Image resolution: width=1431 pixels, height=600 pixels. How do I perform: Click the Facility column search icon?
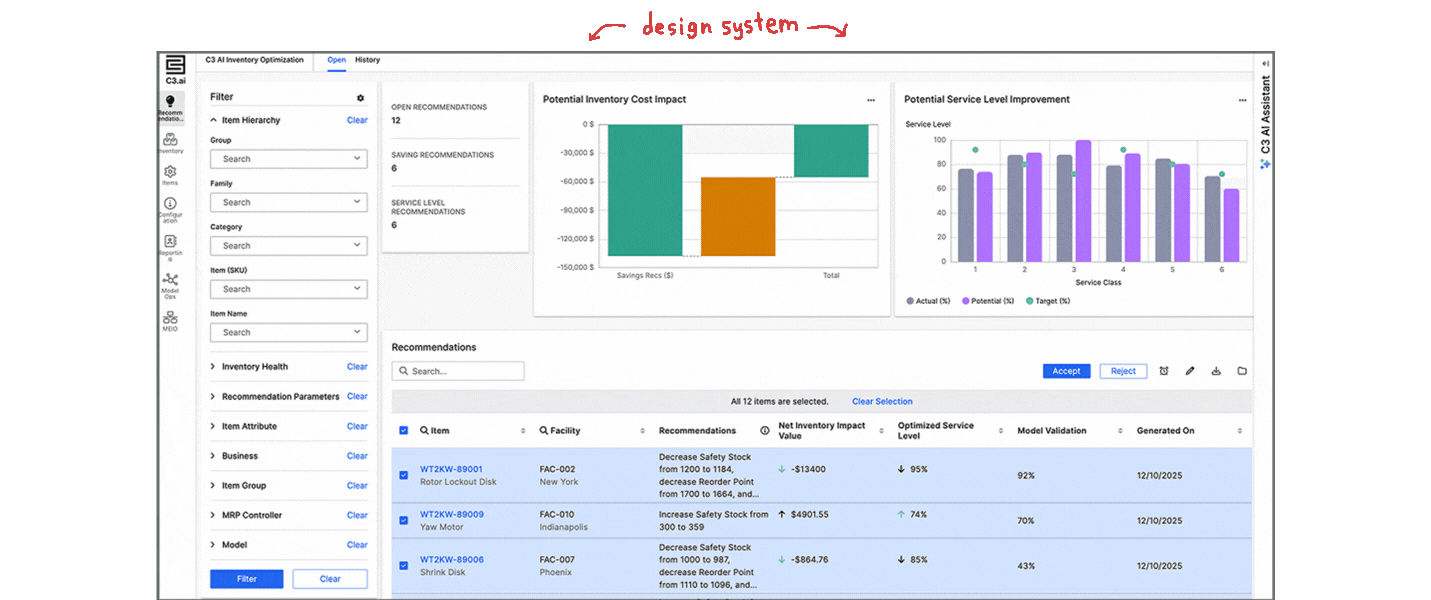coord(544,431)
